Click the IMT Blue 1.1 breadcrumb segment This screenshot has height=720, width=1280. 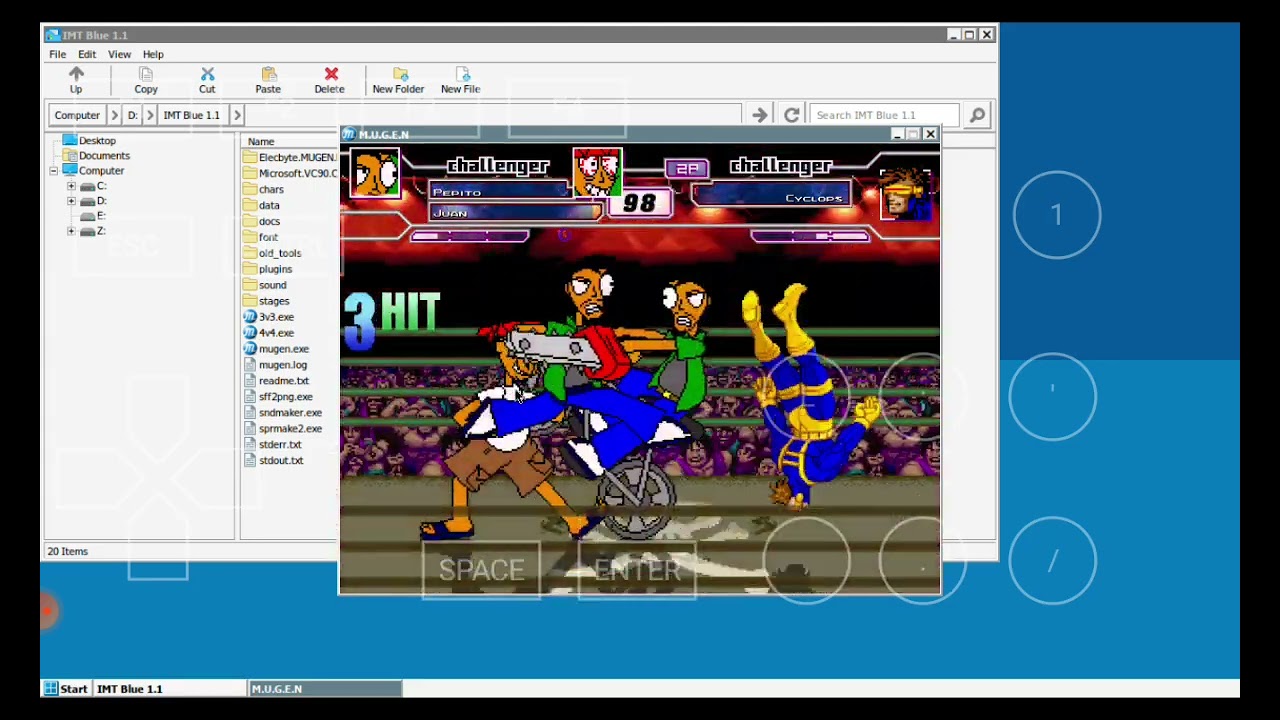(191, 115)
